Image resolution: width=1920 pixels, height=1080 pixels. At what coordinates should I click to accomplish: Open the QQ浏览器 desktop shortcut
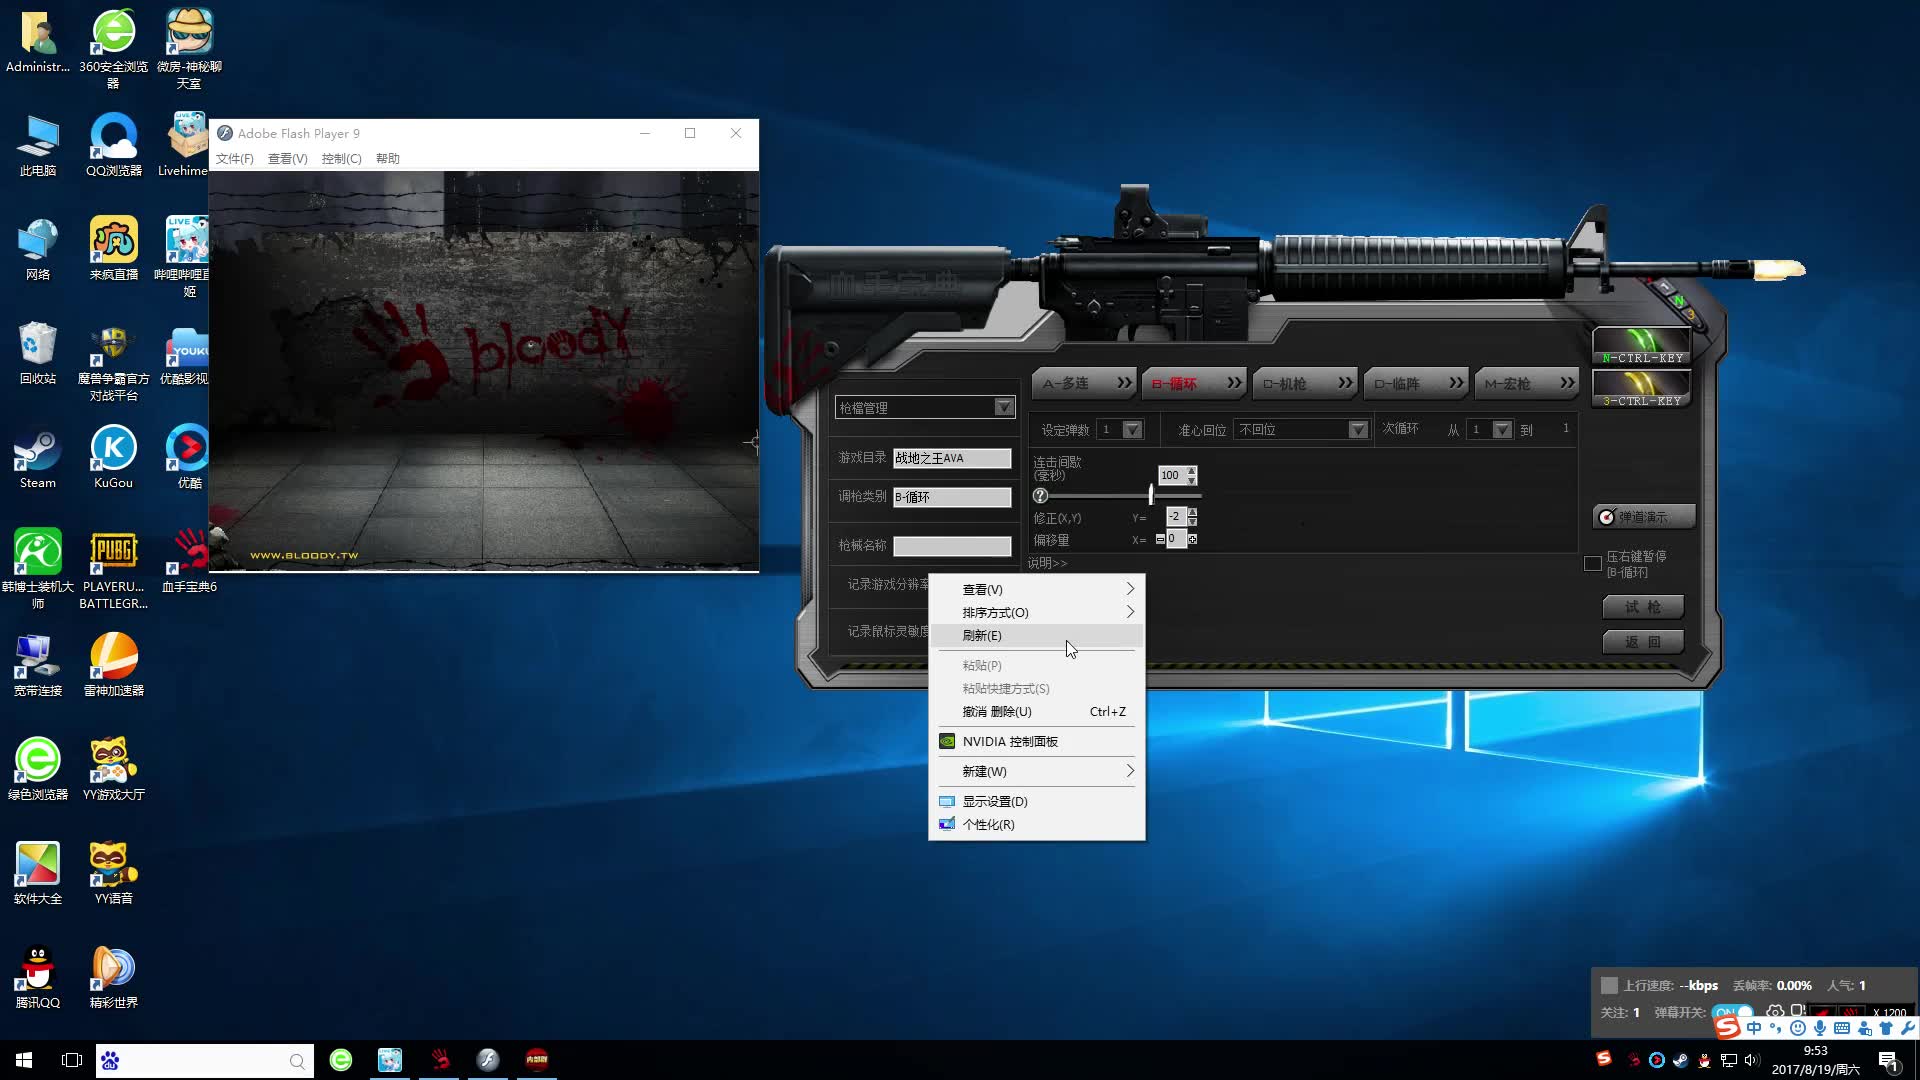point(113,145)
